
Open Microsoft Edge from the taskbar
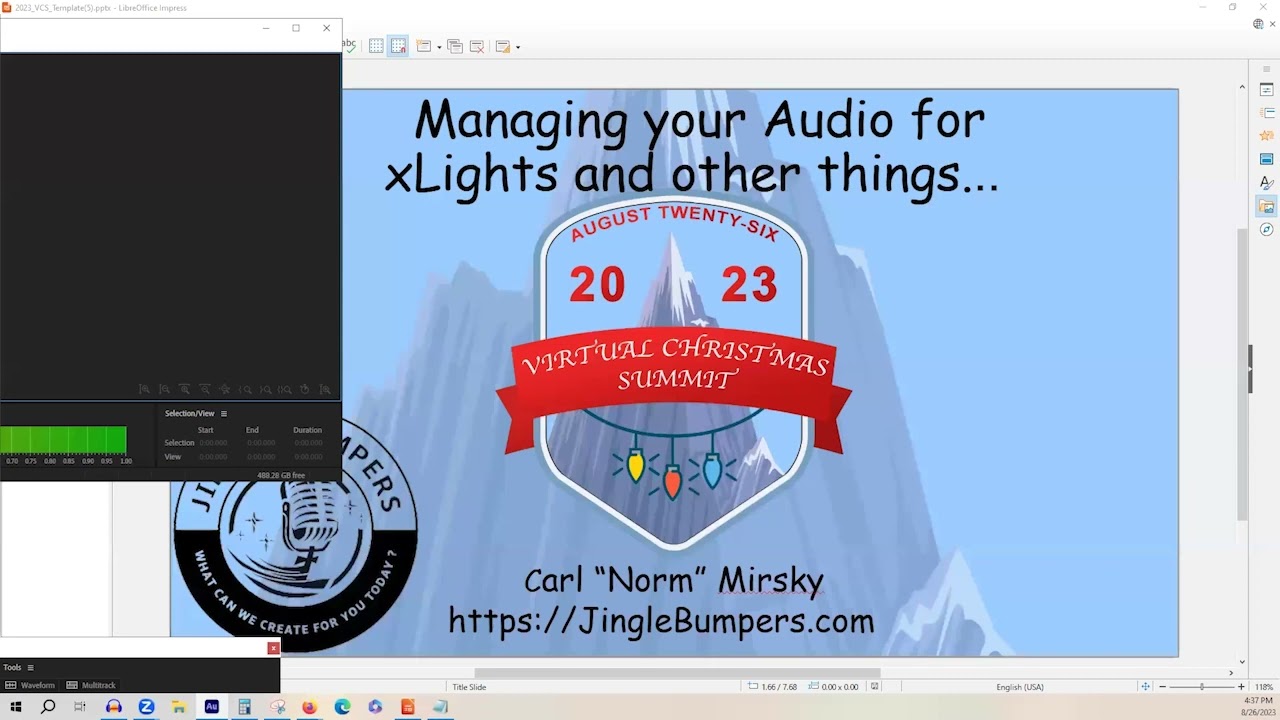point(342,707)
